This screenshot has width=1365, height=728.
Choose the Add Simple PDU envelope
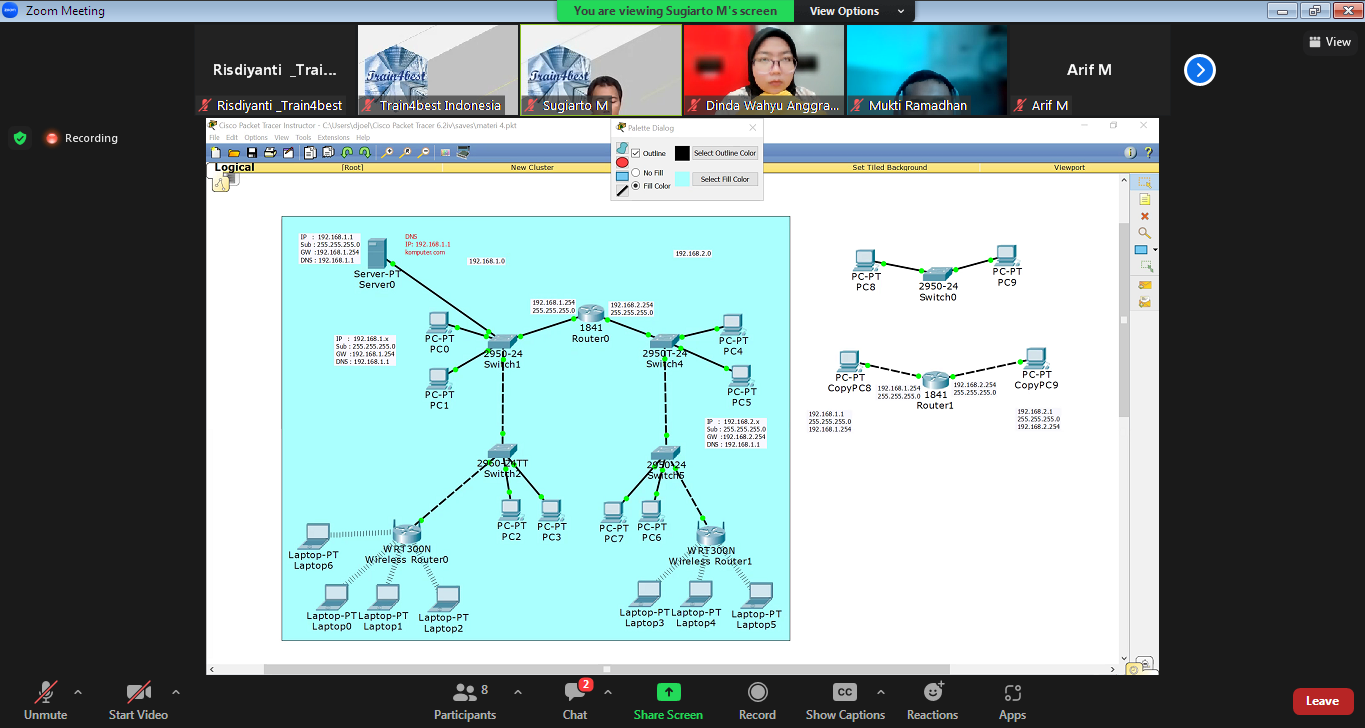click(x=1145, y=285)
